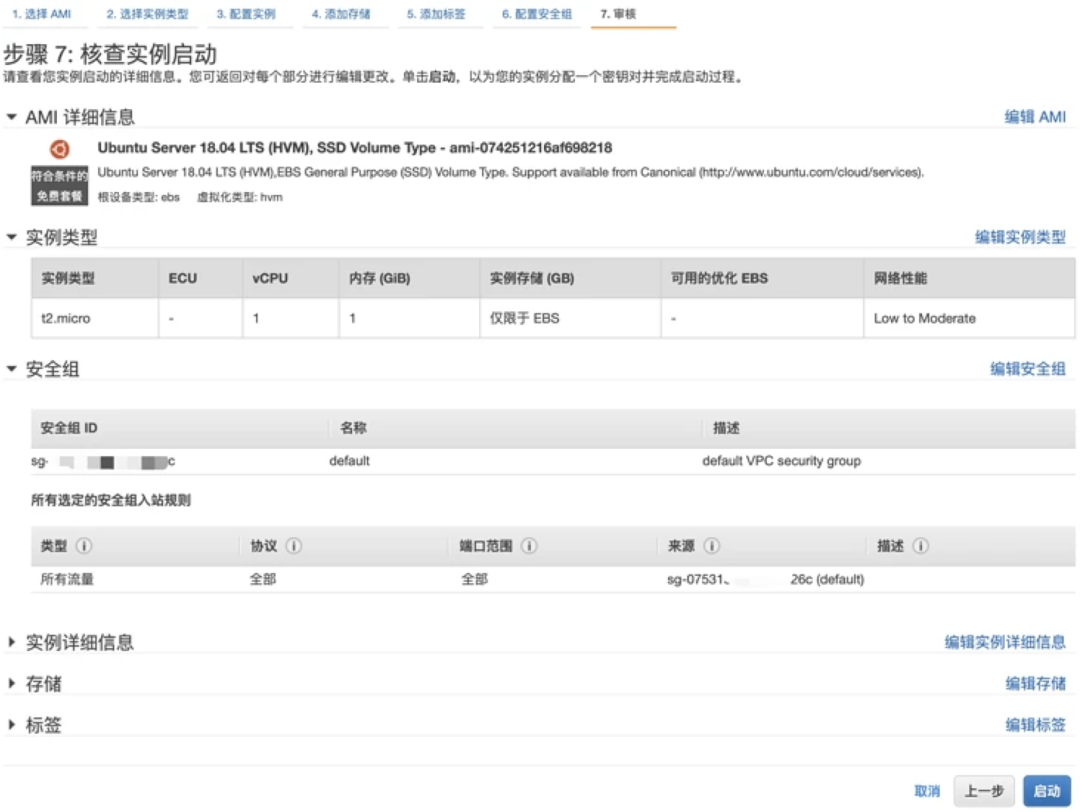Go to step 3. 配置实例 tab

pos(246,14)
